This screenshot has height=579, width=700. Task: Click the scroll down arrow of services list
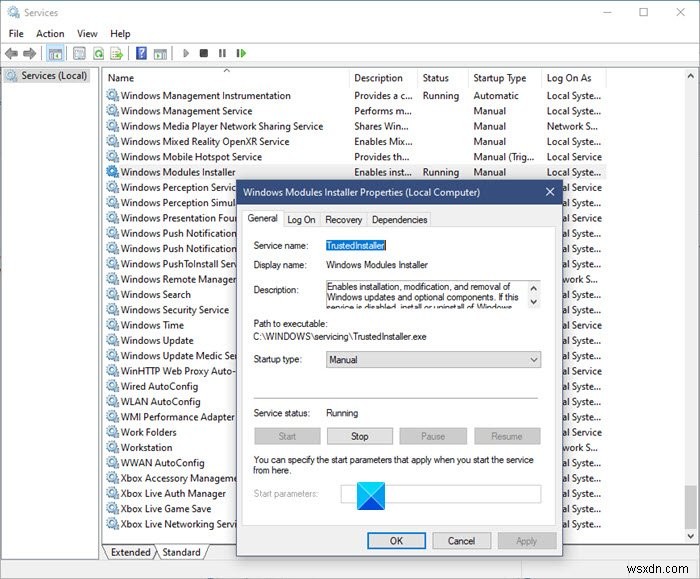click(691, 536)
